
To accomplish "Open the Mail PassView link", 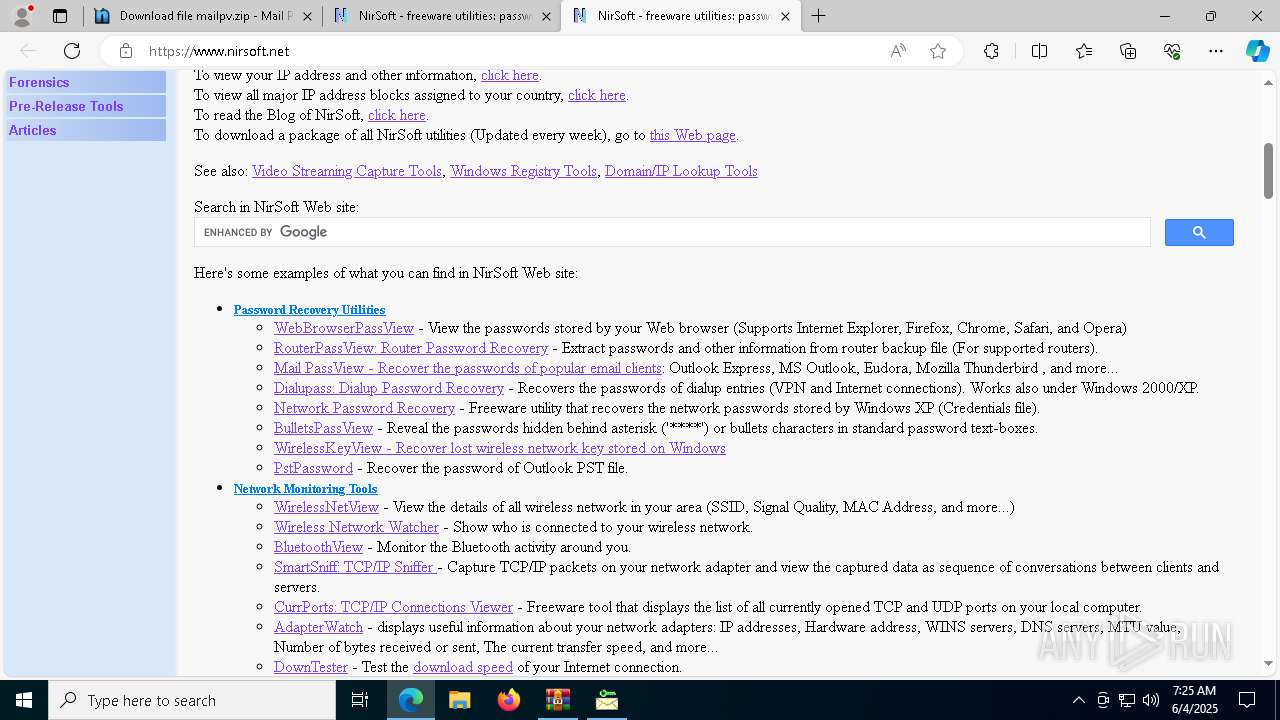I will 468,368.
